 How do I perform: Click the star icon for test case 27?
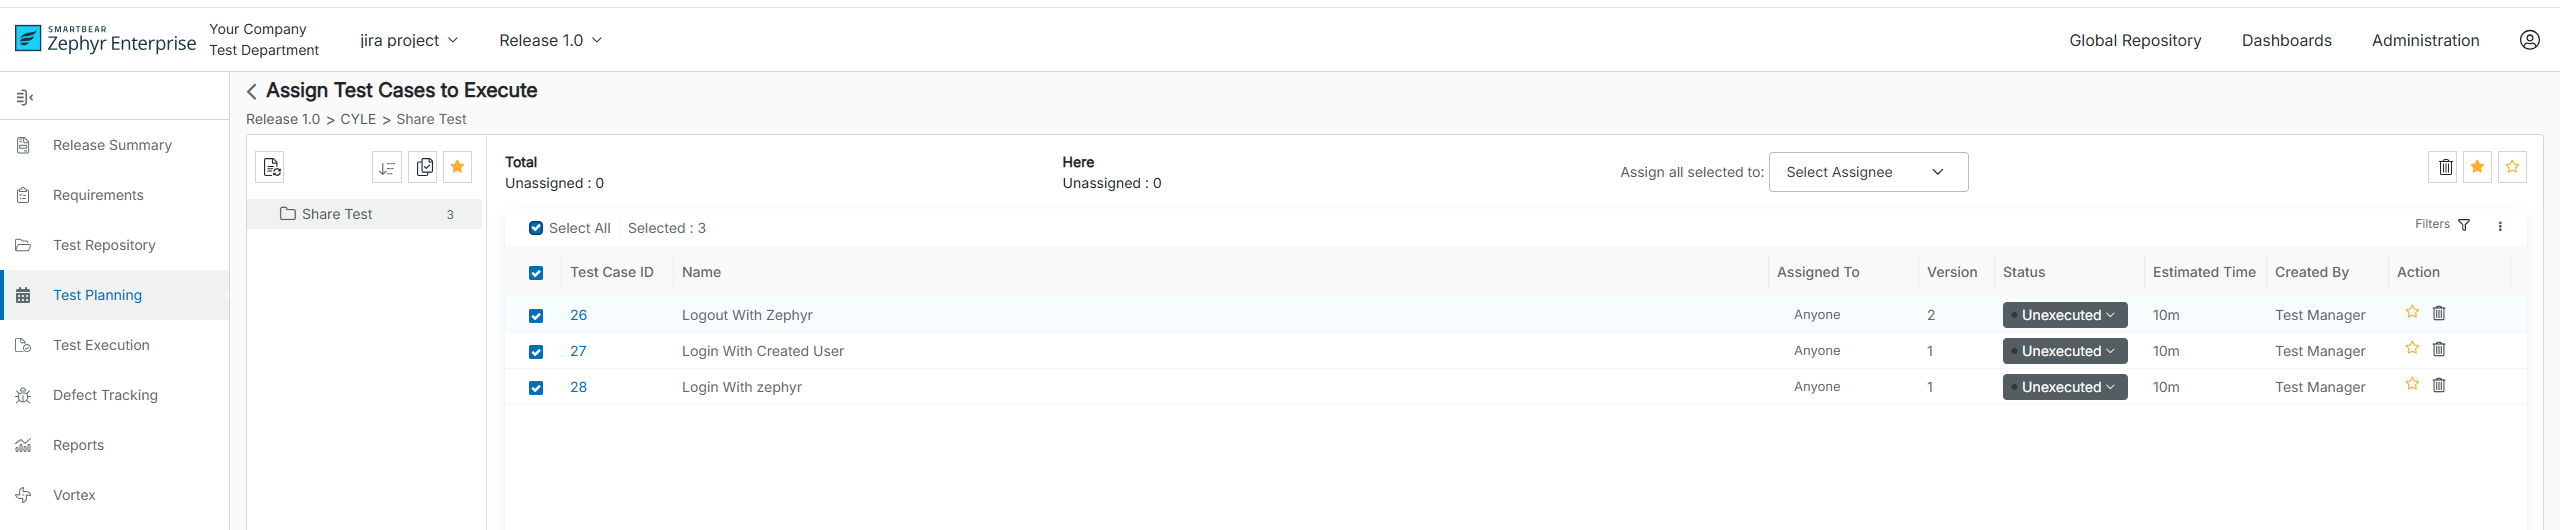tap(2412, 349)
